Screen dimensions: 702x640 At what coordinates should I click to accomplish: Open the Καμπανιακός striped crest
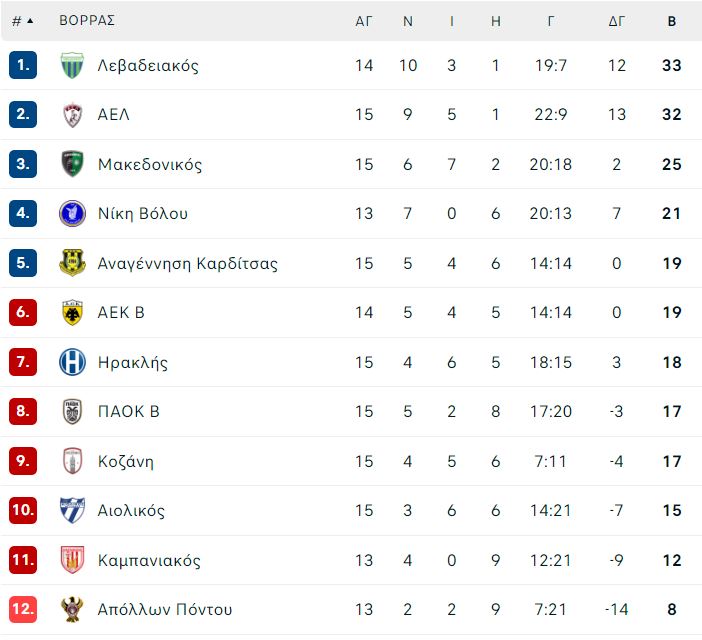tap(72, 559)
